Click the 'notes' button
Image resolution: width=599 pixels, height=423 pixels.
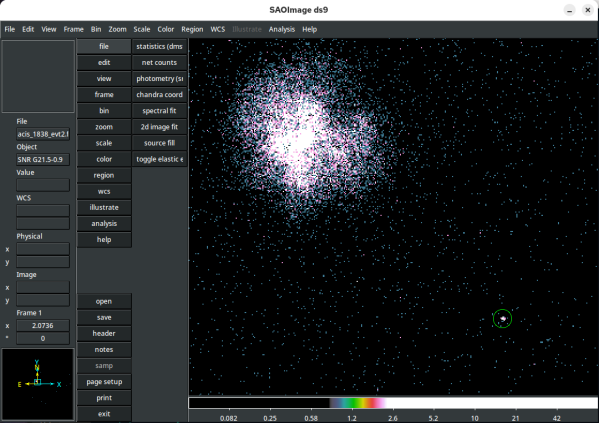[x=104, y=349]
